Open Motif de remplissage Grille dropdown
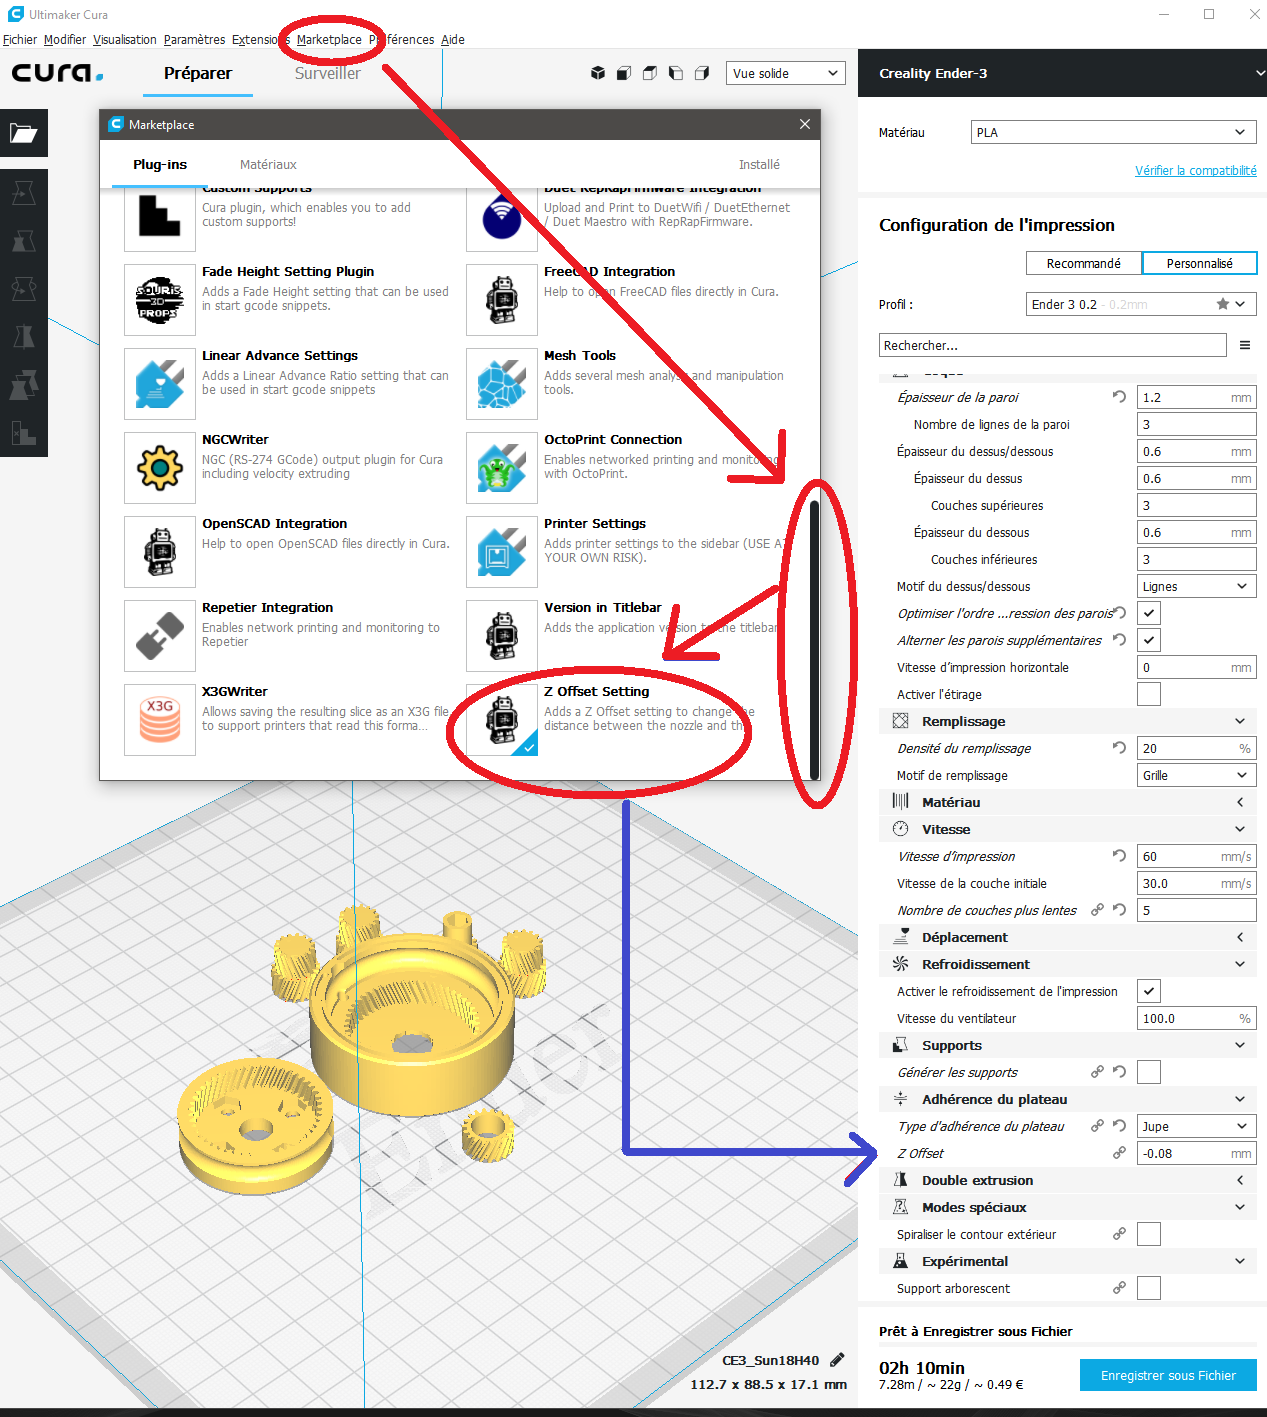Viewport: 1267px width, 1417px height. [1197, 775]
